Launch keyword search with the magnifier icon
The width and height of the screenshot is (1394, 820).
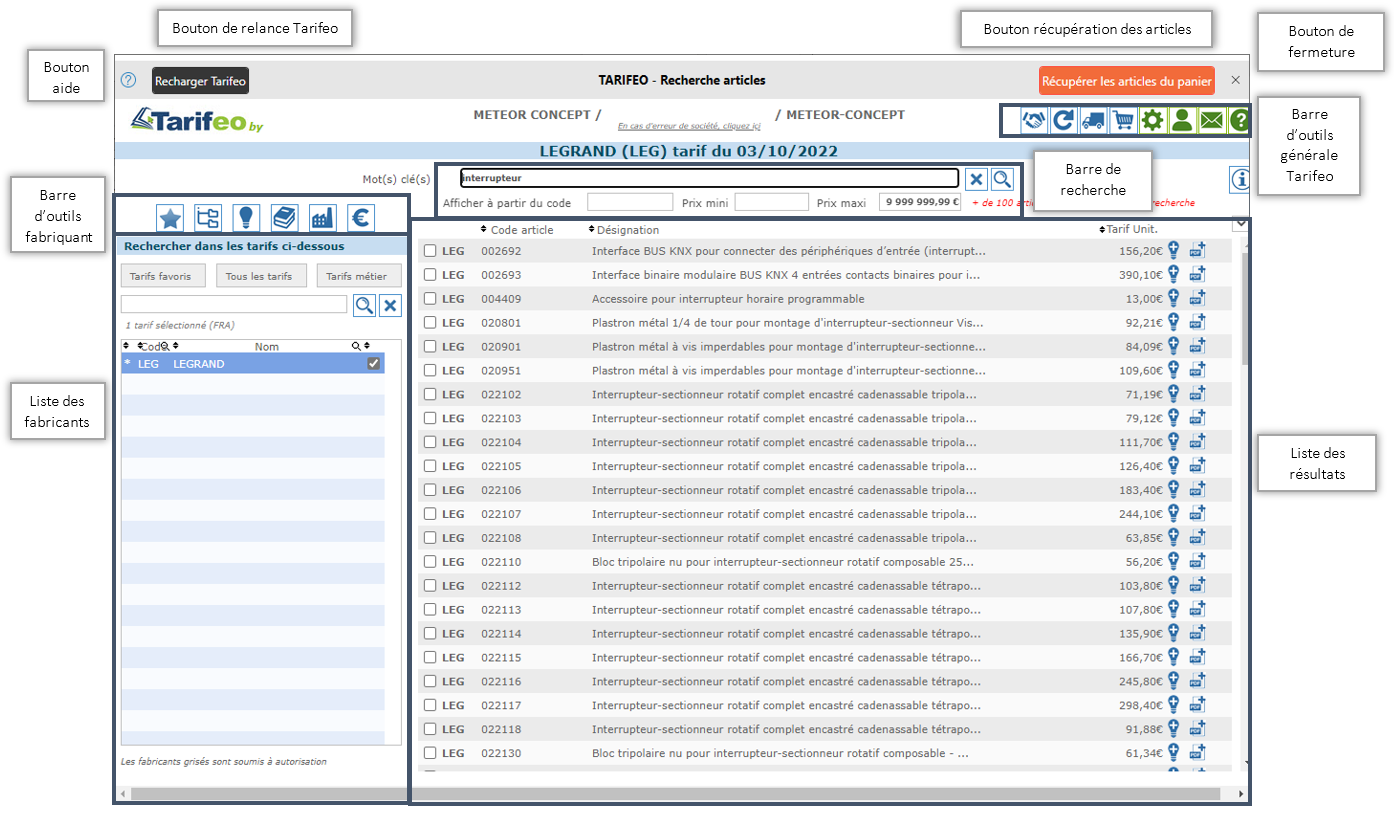click(x=1002, y=179)
